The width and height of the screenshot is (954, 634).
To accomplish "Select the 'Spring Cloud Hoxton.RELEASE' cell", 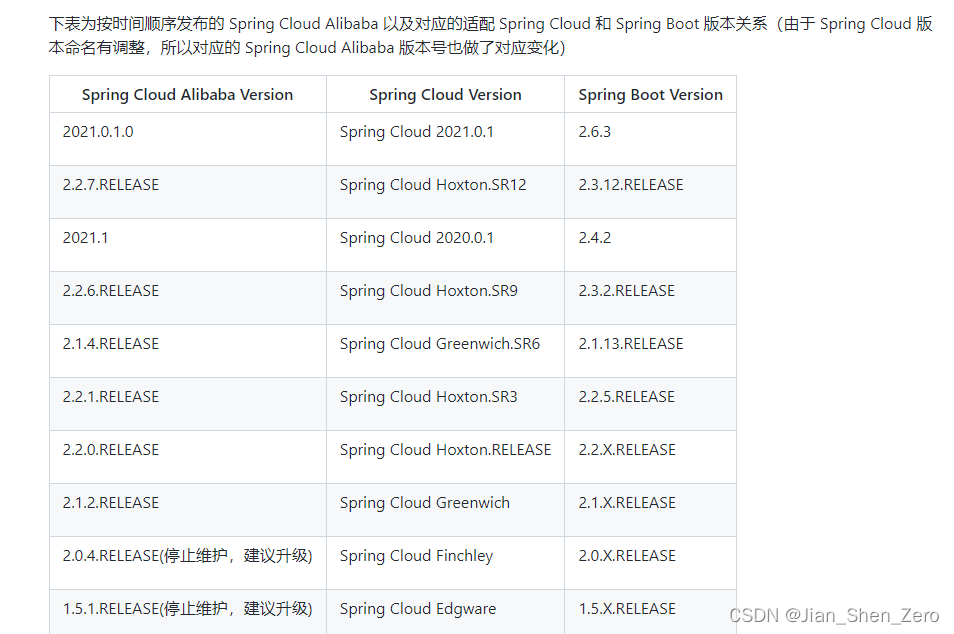I will (445, 456).
